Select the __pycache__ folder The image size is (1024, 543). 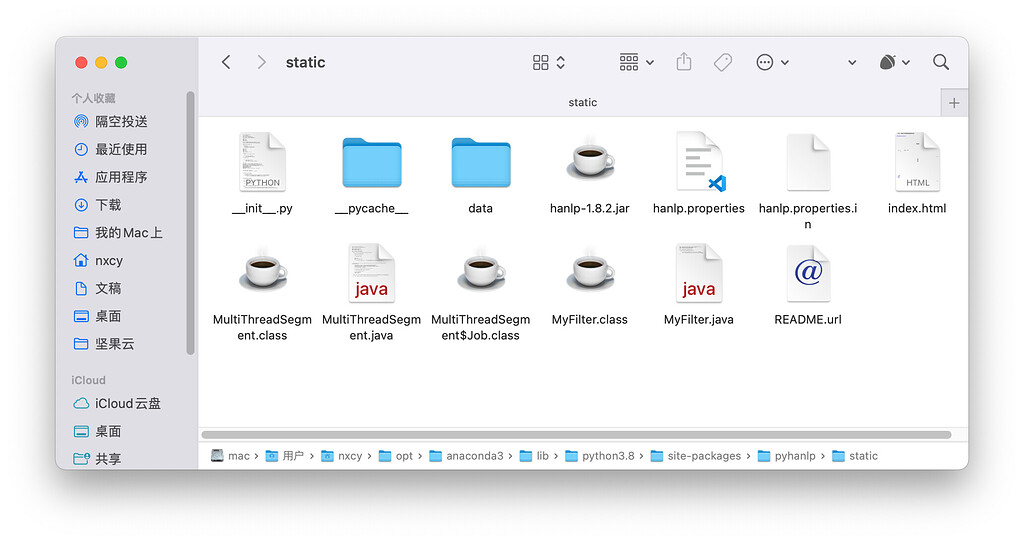pyautogui.click(x=372, y=162)
